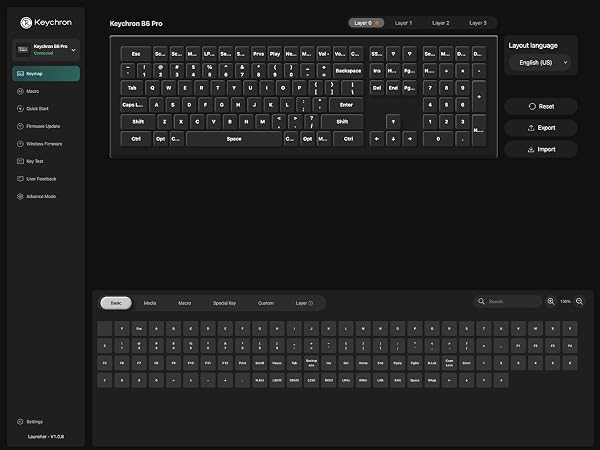This screenshot has height=450, width=600.
Task: Select the Del key on keyboard map
Action: (x=377, y=88)
